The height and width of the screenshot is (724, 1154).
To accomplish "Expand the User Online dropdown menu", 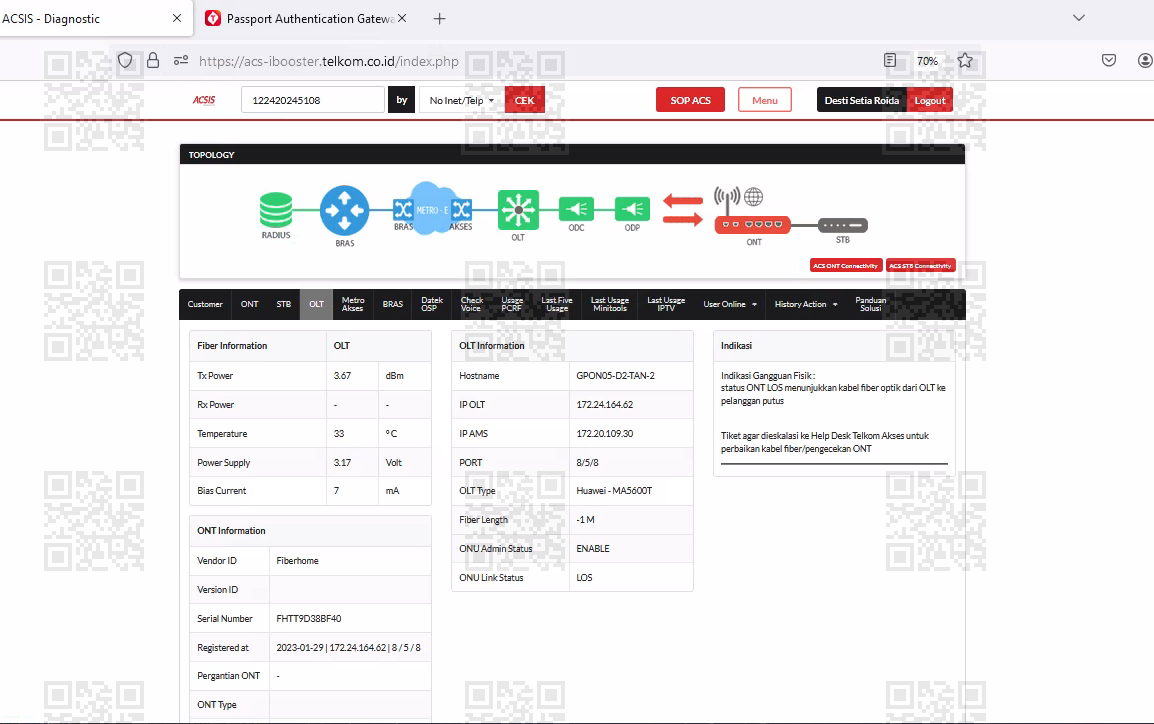I will coord(729,304).
